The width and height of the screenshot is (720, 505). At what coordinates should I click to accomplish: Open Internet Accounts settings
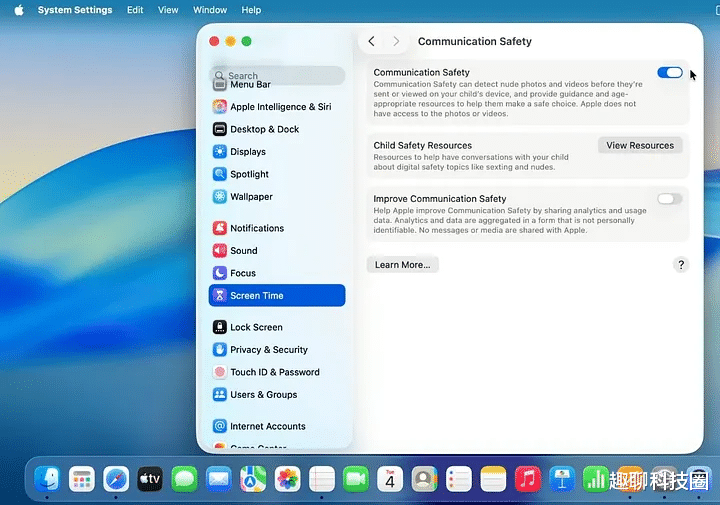pyautogui.click(x=276, y=426)
